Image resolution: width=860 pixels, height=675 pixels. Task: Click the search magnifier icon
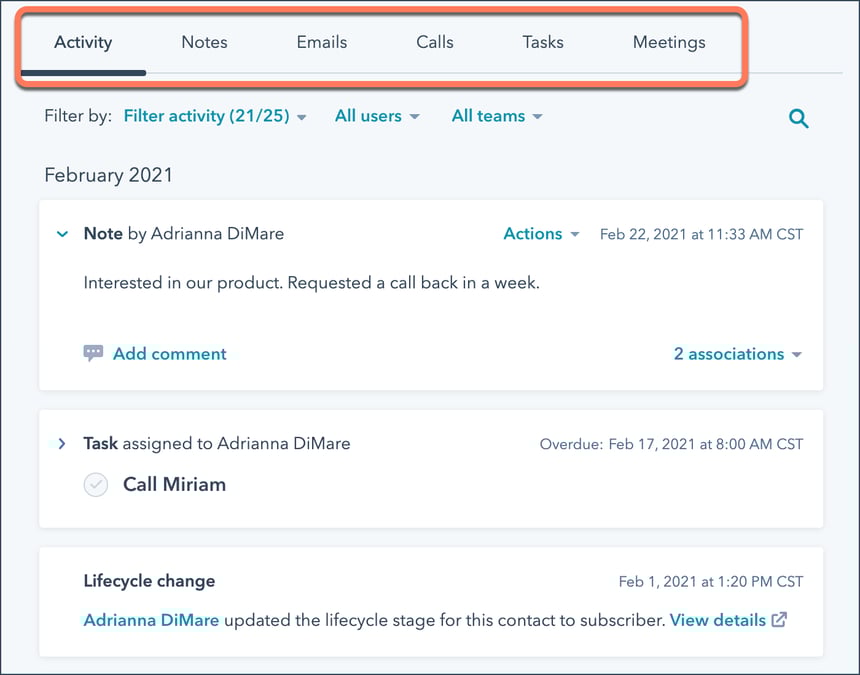[799, 118]
